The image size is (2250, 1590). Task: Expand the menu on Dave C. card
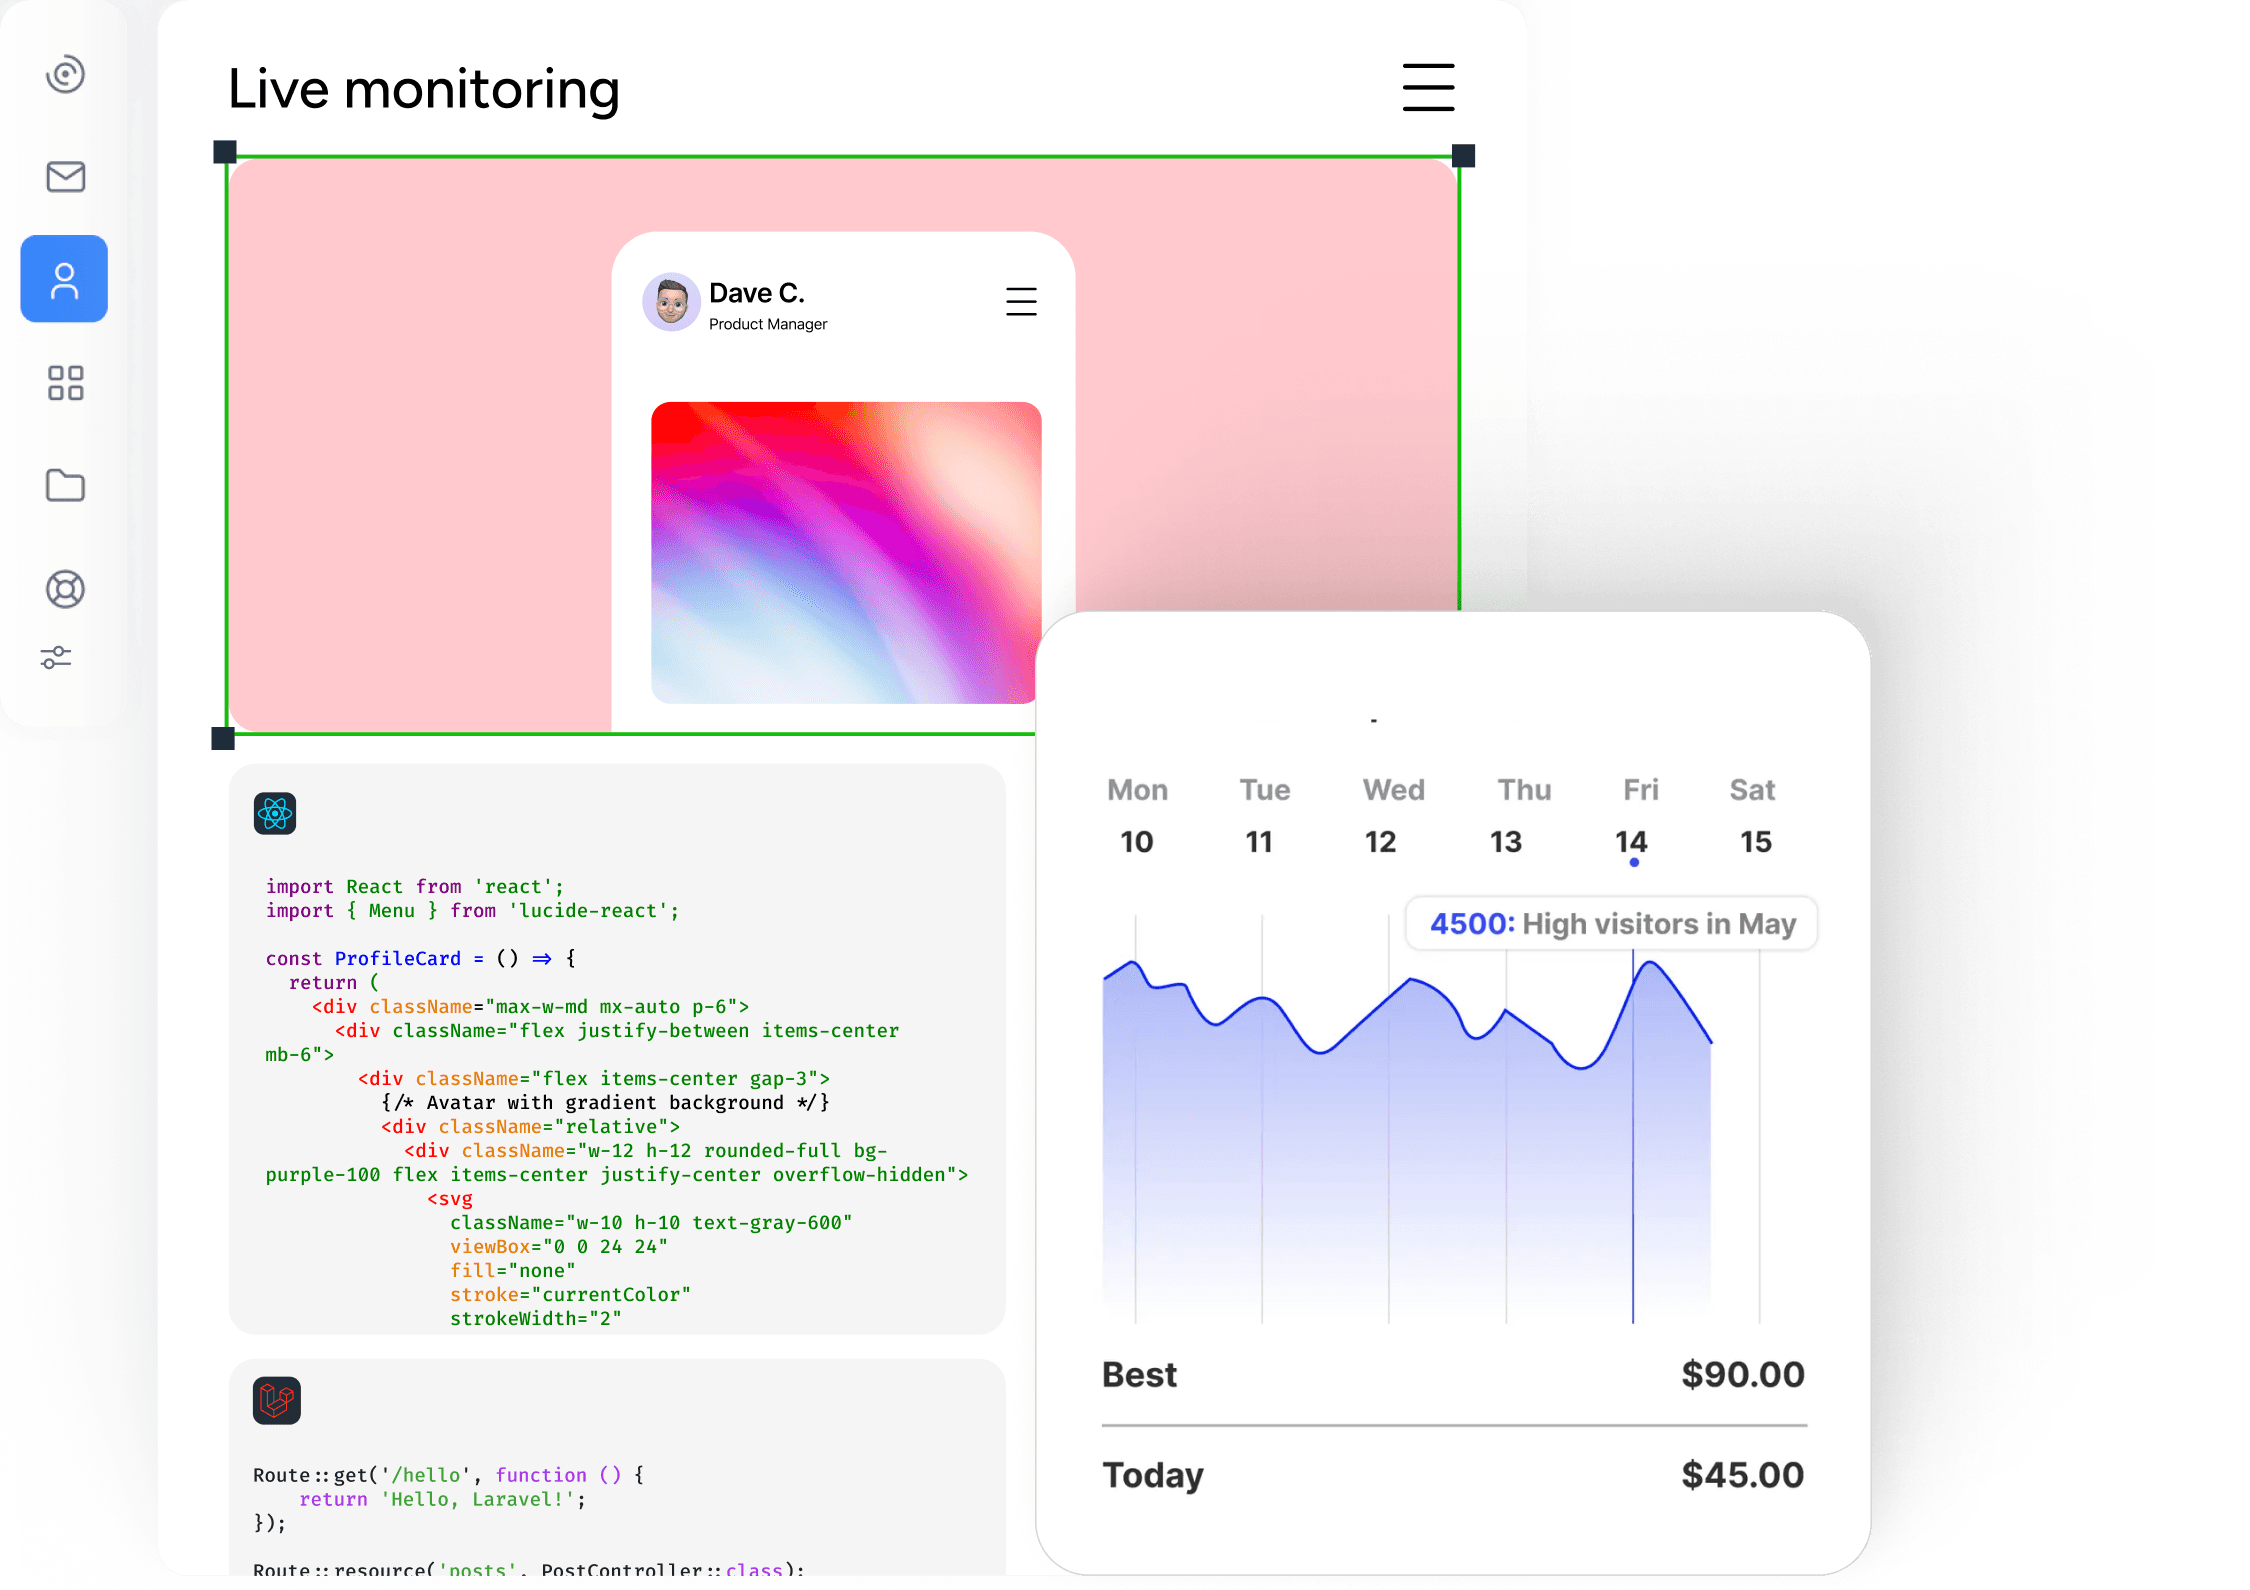coord(1021,301)
